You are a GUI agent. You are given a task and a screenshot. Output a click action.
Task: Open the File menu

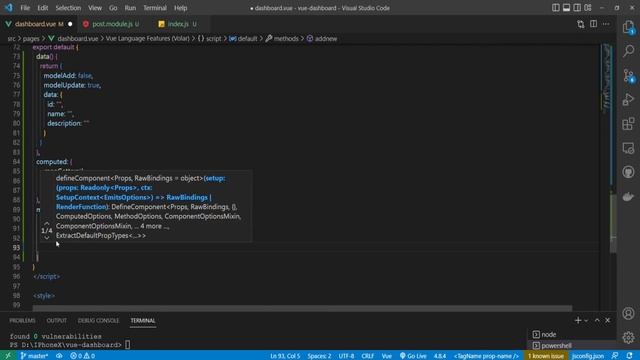pyautogui.click(x=25, y=8)
